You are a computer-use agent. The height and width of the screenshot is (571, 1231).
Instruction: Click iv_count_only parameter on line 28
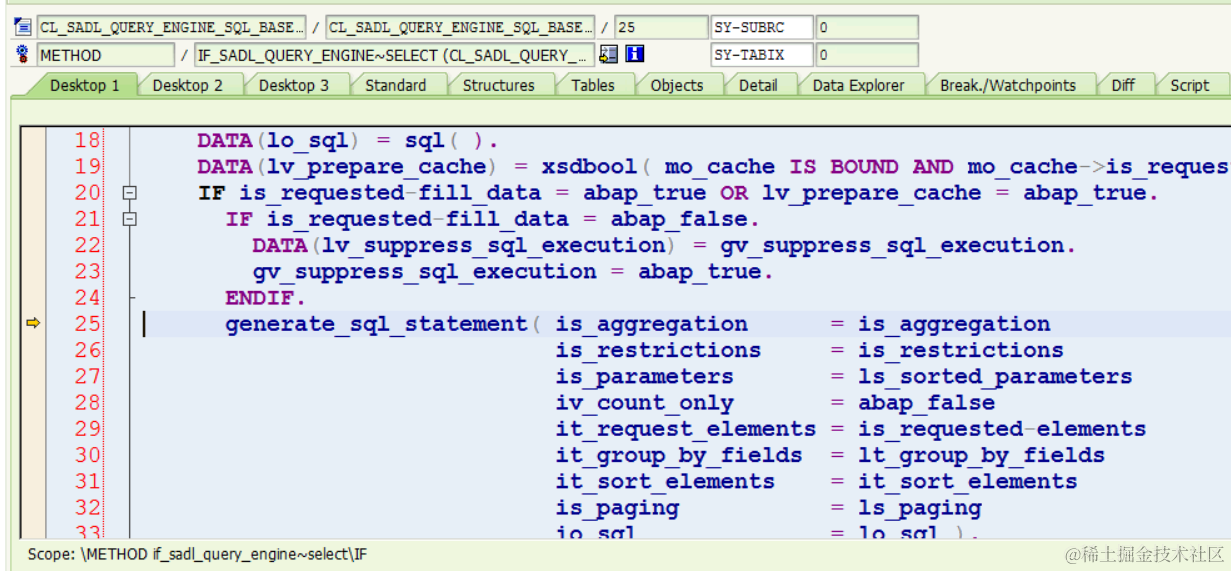(x=644, y=403)
